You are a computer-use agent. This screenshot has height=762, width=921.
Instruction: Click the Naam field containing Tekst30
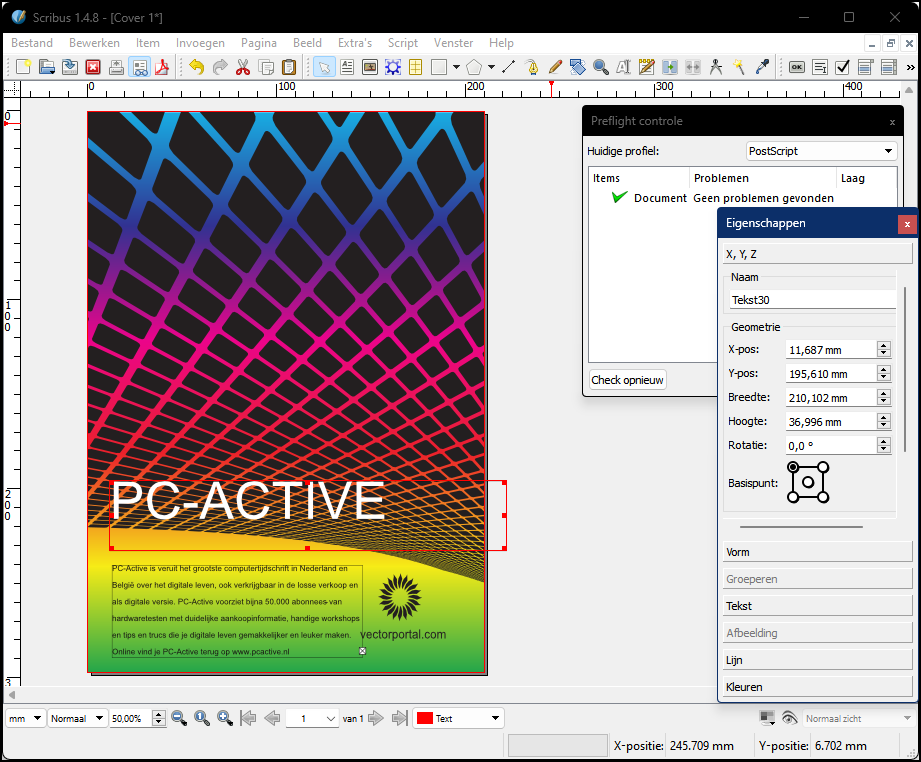coord(812,300)
